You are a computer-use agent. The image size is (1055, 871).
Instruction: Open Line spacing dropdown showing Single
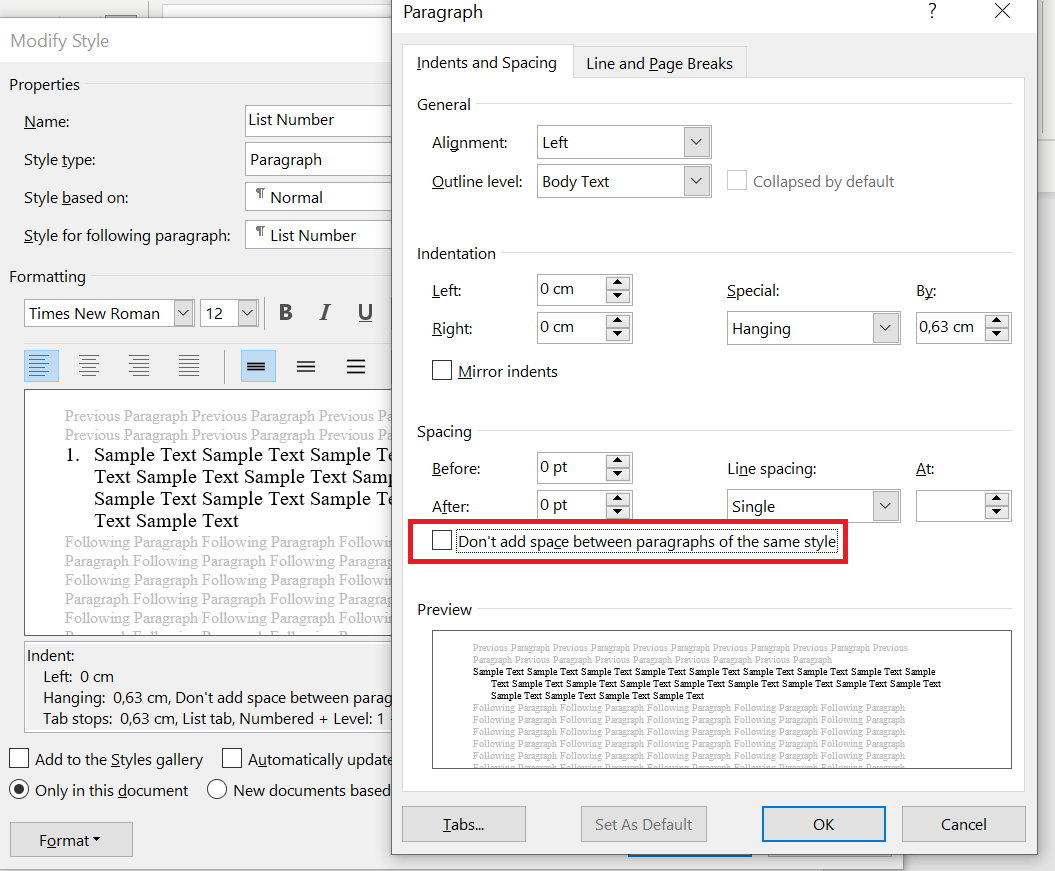885,506
